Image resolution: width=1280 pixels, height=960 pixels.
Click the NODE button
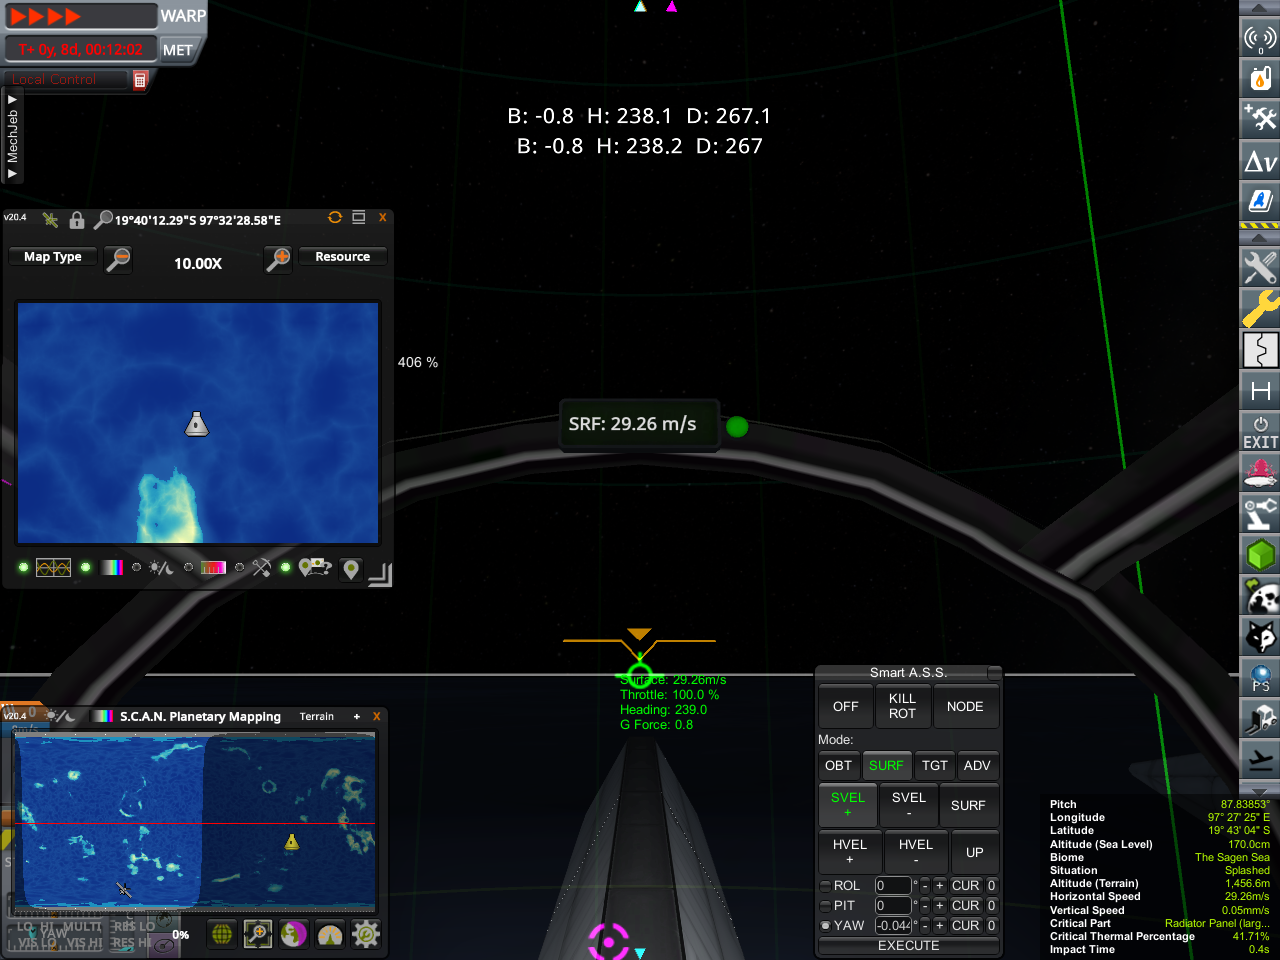(x=965, y=707)
